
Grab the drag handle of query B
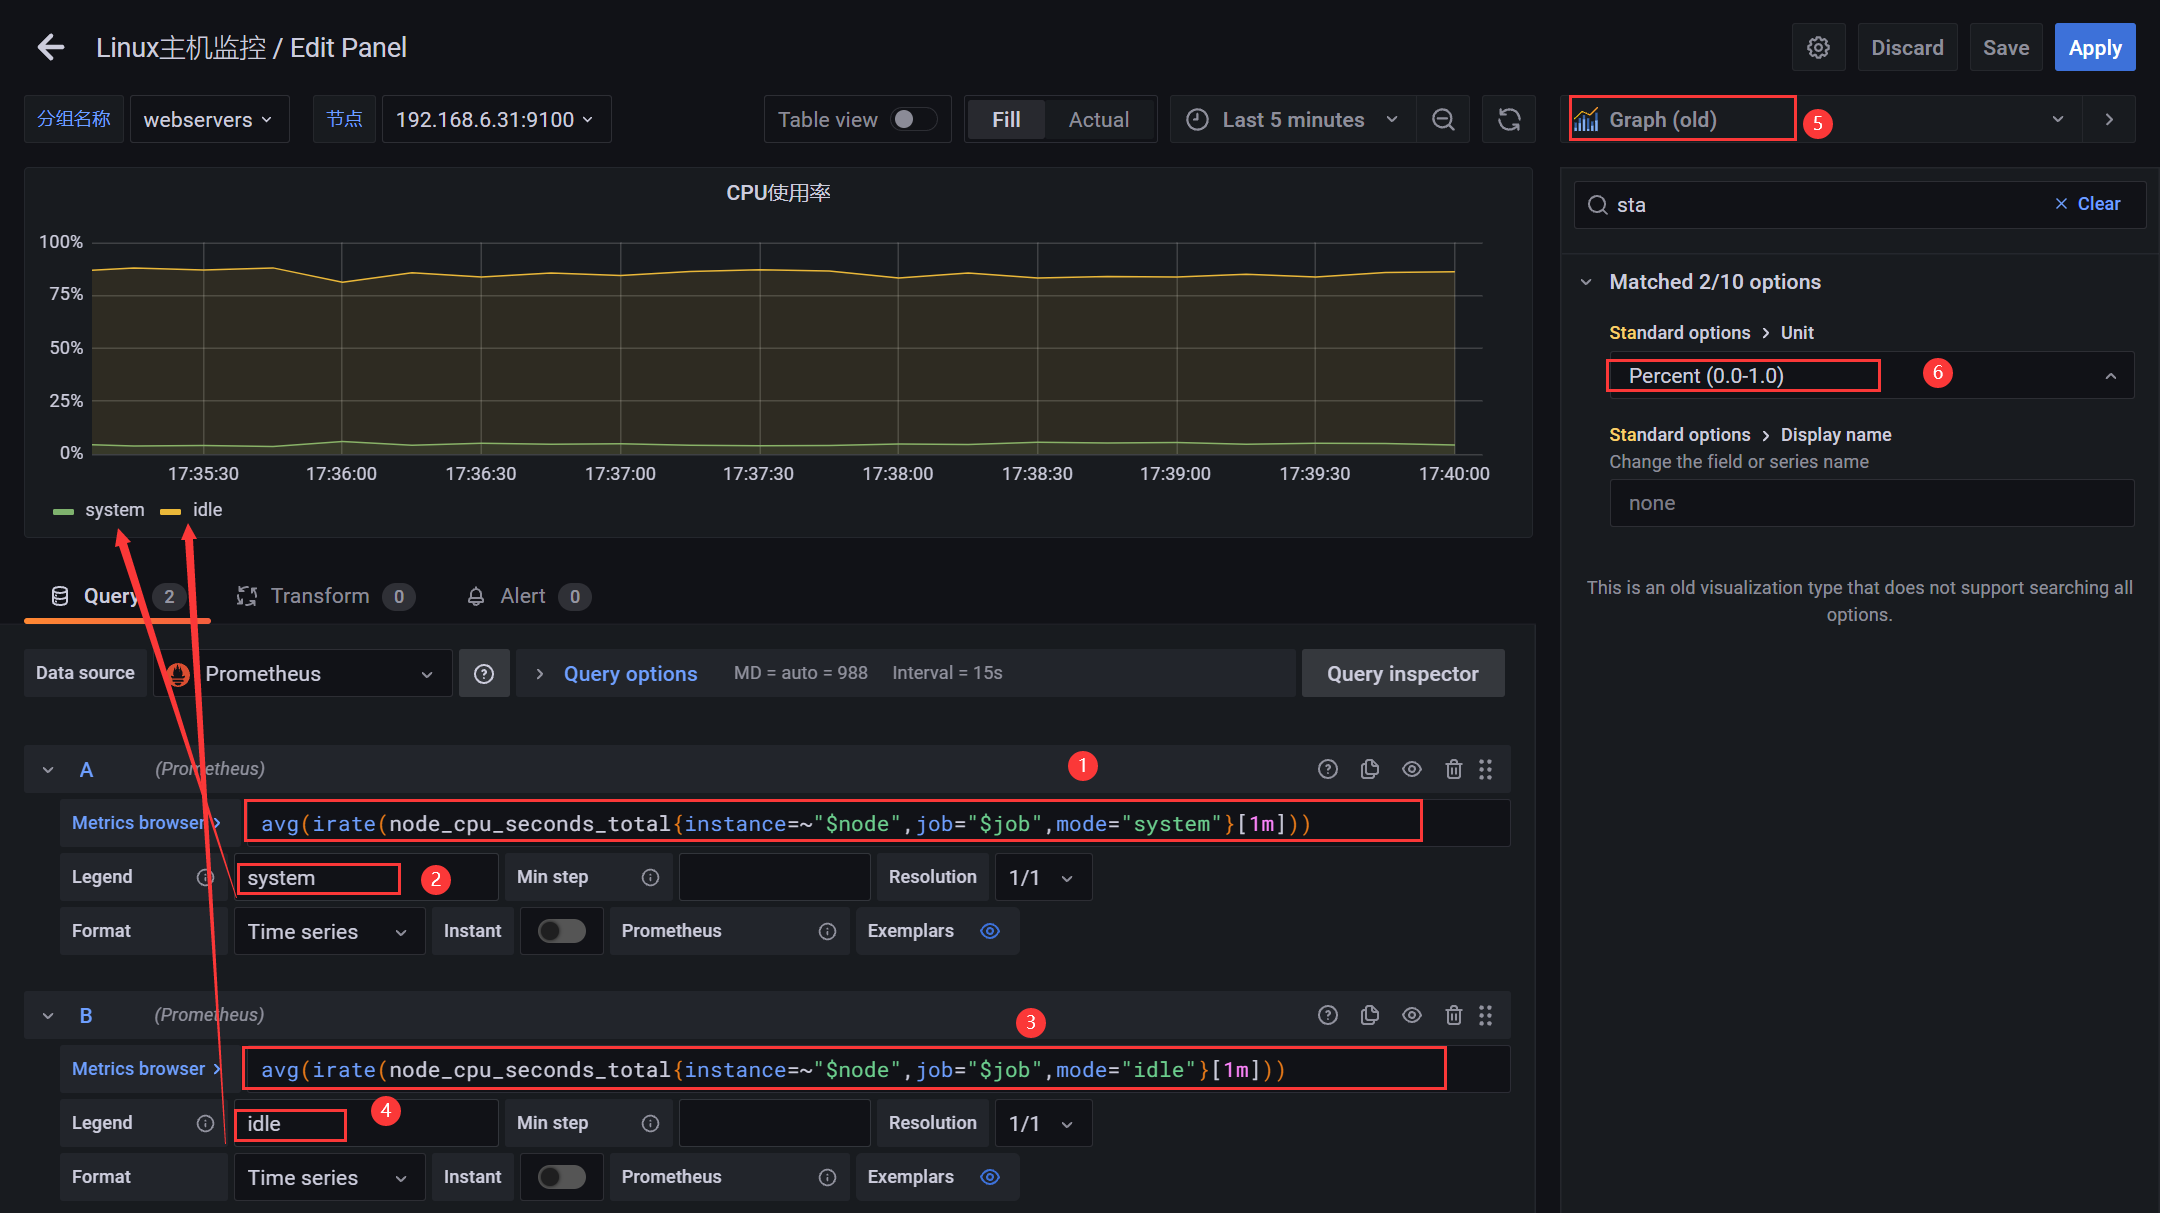point(1485,1015)
